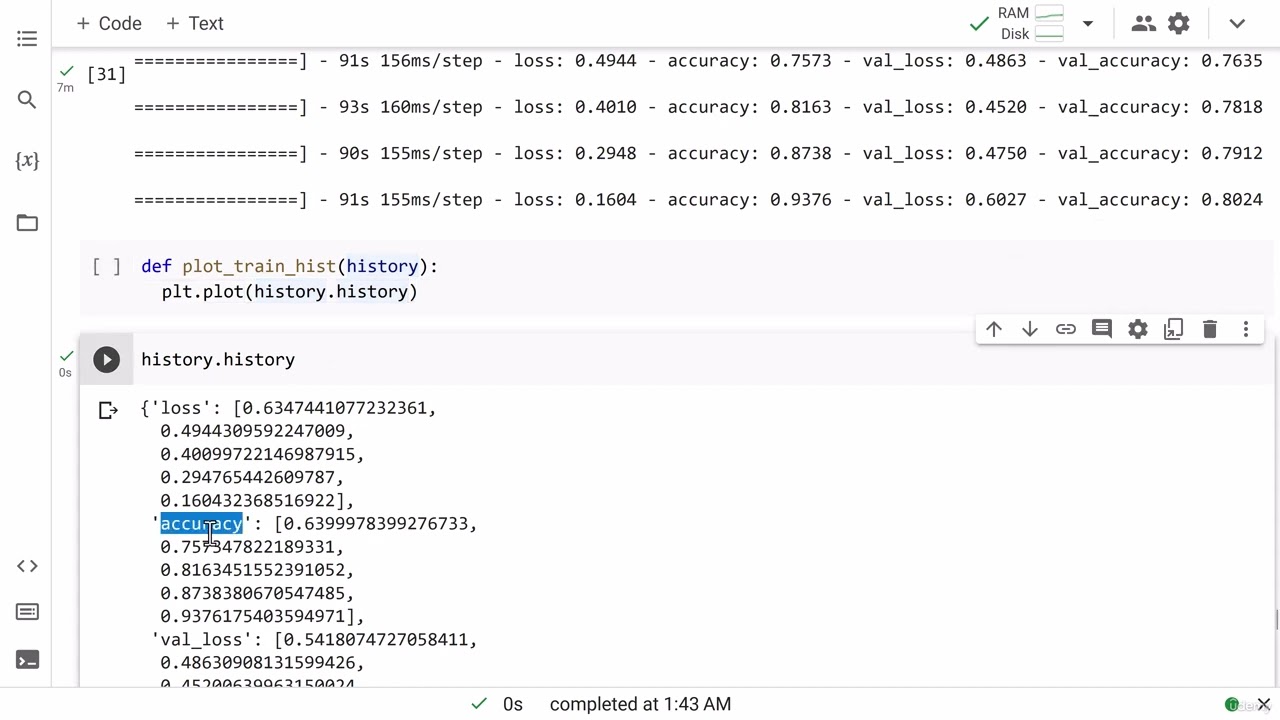Add a new Code cell
The width and height of the screenshot is (1280, 720).
[108, 23]
